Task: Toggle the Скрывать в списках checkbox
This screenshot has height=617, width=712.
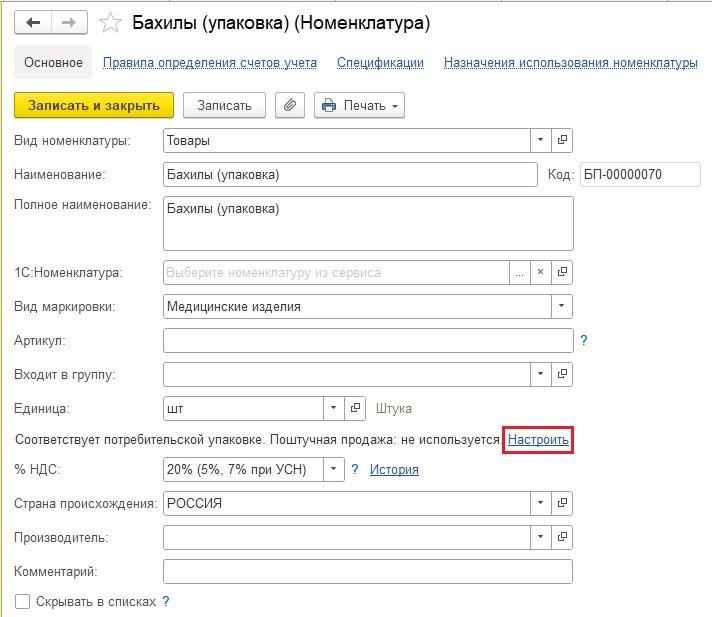Action: coord(22,601)
